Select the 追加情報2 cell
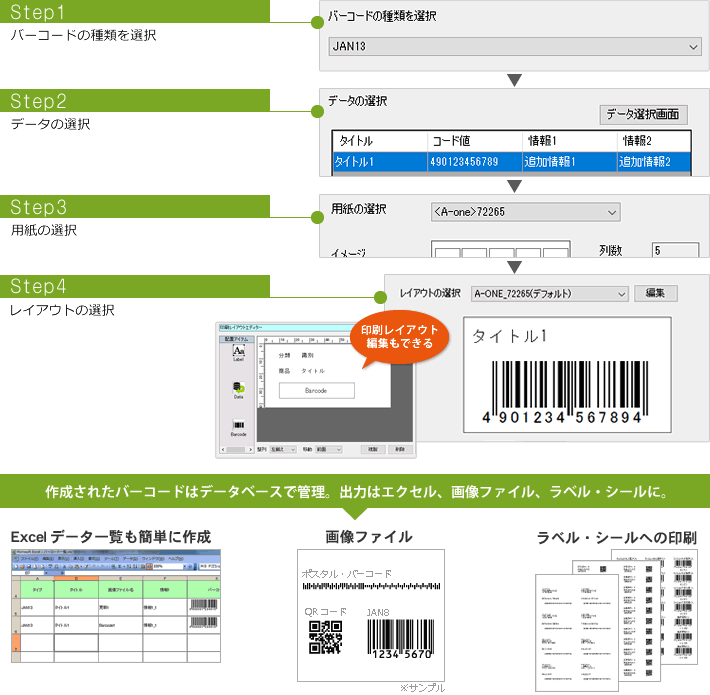This screenshot has width=710, height=695. (x=654, y=162)
